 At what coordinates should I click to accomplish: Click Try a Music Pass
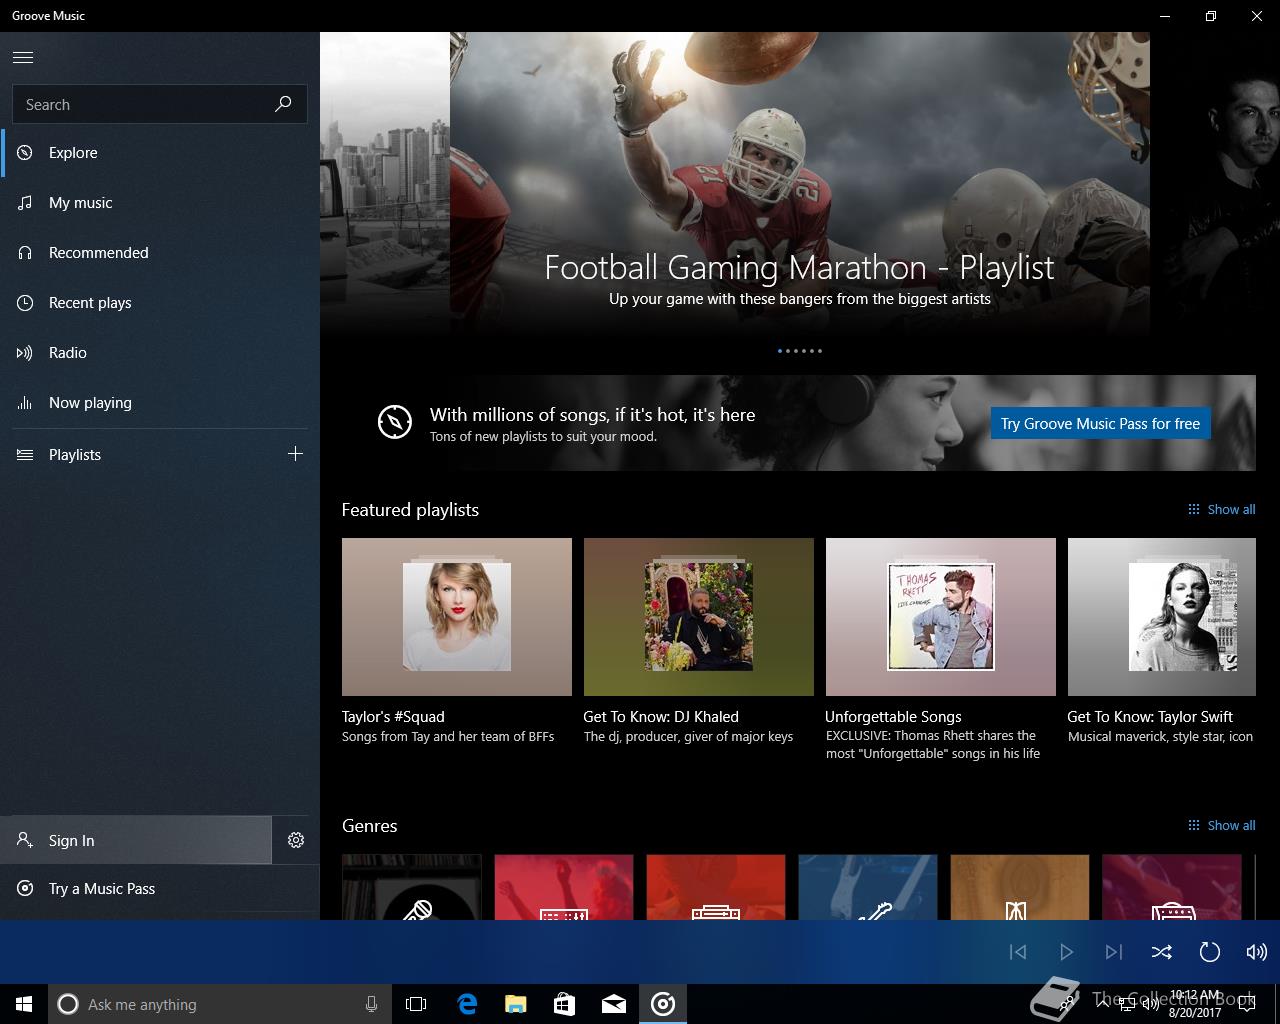pos(160,889)
